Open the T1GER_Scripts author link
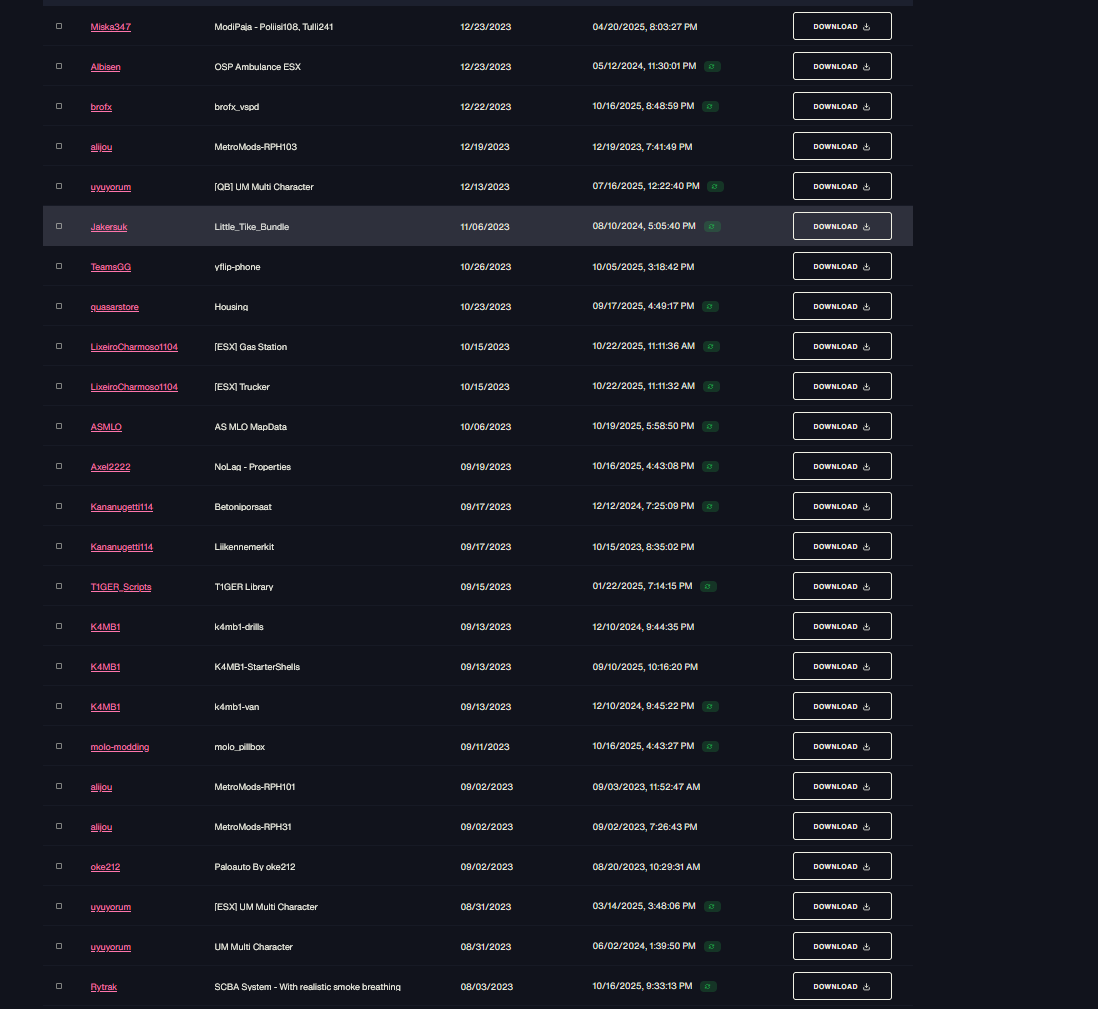The image size is (1098, 1009). point(120,587)
